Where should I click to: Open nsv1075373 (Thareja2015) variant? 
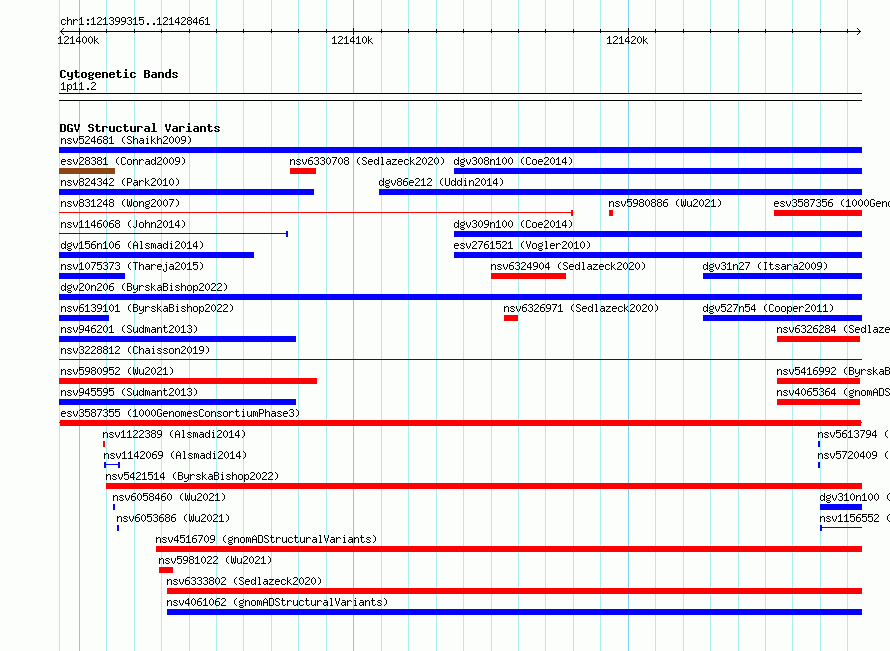click(x=132, y=266)
